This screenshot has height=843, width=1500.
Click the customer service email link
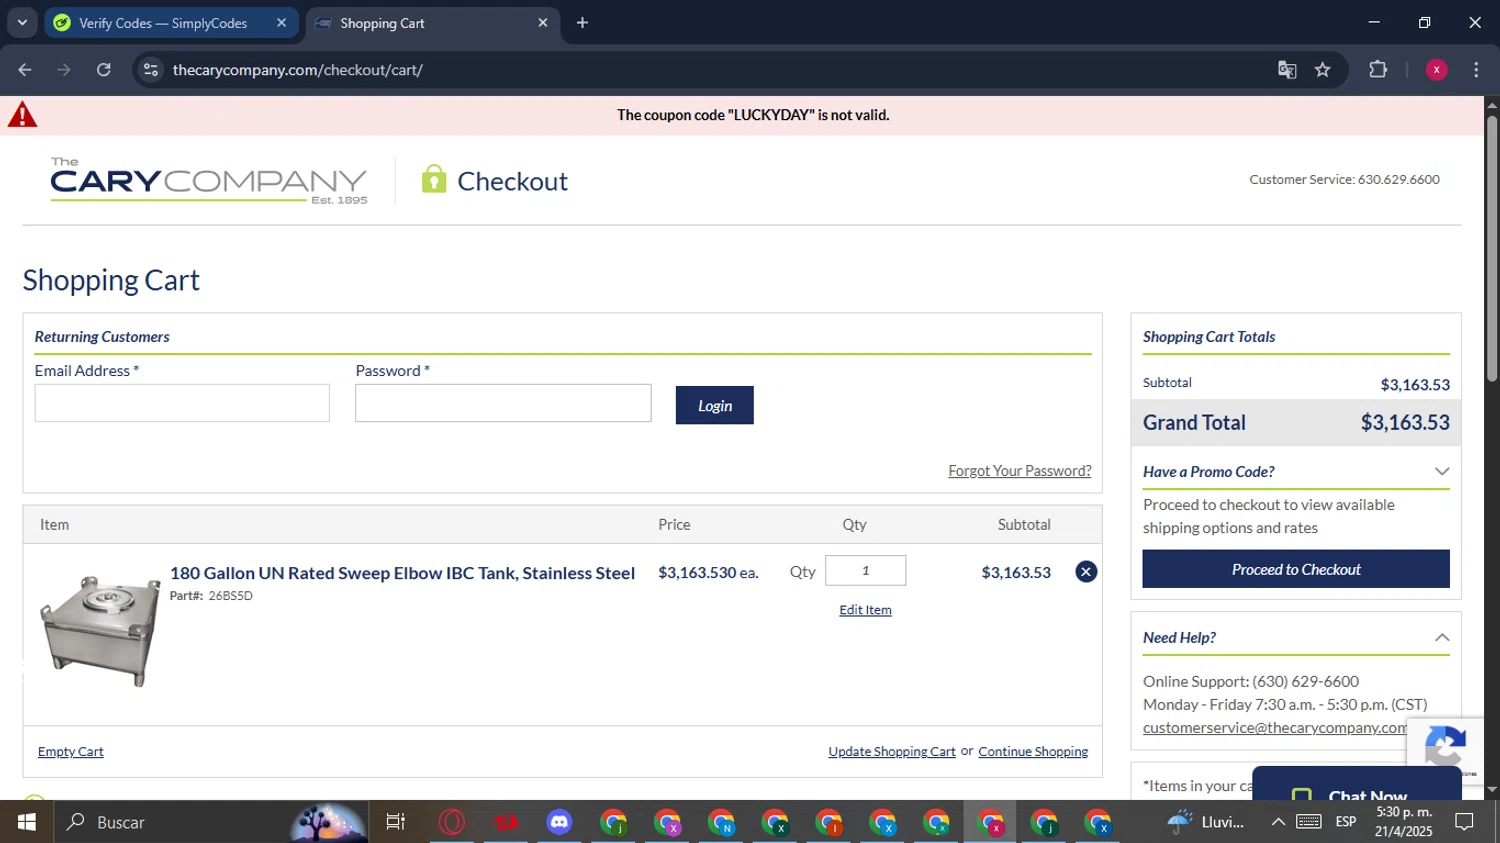[x=1275, y=728]
